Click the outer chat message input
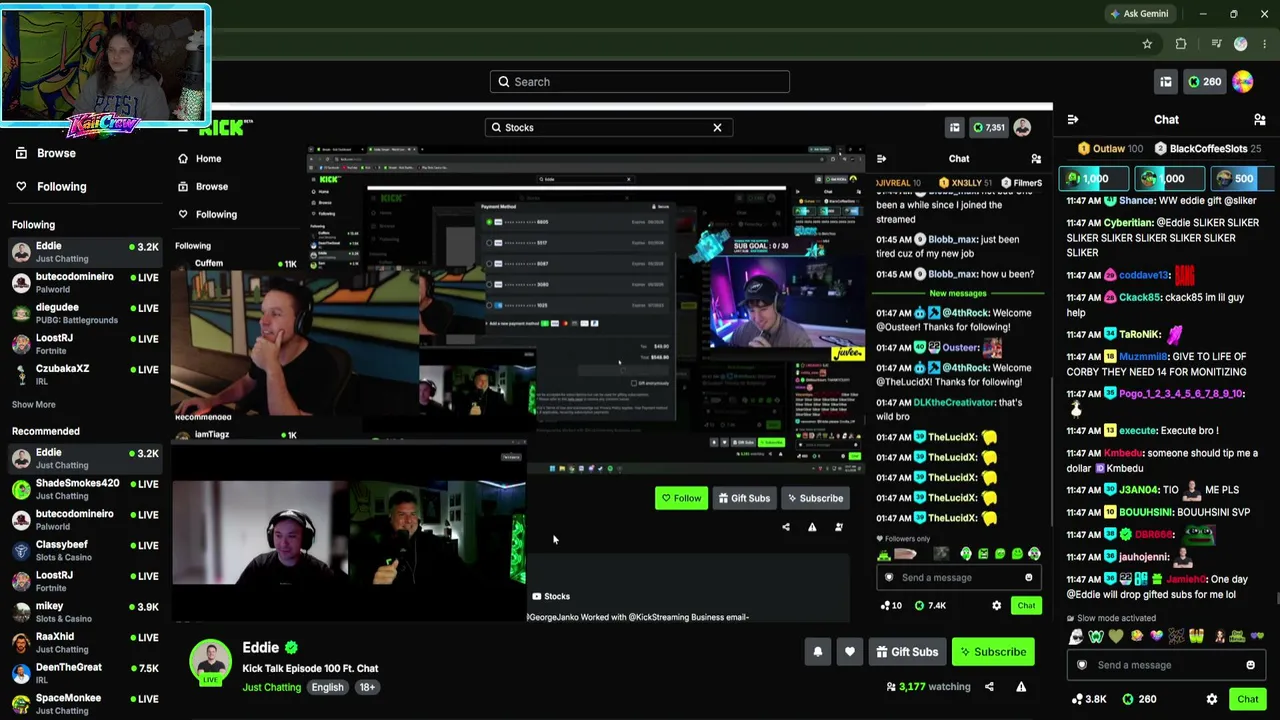Screen dimensions: 1280x720 coord(1166,665)
